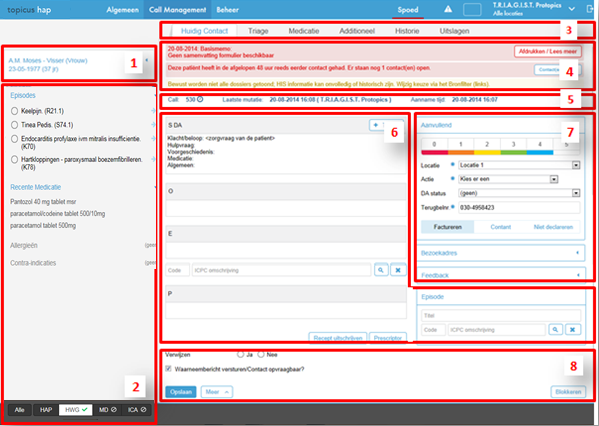The height and width of the screenshot is (426, 599).
Task: Click the clock icon next to Call 530
Action: pyautogui.click(x=200, y=99)
